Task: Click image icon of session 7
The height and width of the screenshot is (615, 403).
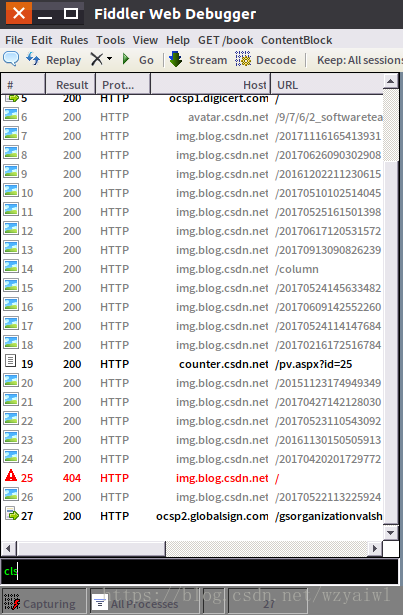Action: pyautogui.click(x=11, y=134)
